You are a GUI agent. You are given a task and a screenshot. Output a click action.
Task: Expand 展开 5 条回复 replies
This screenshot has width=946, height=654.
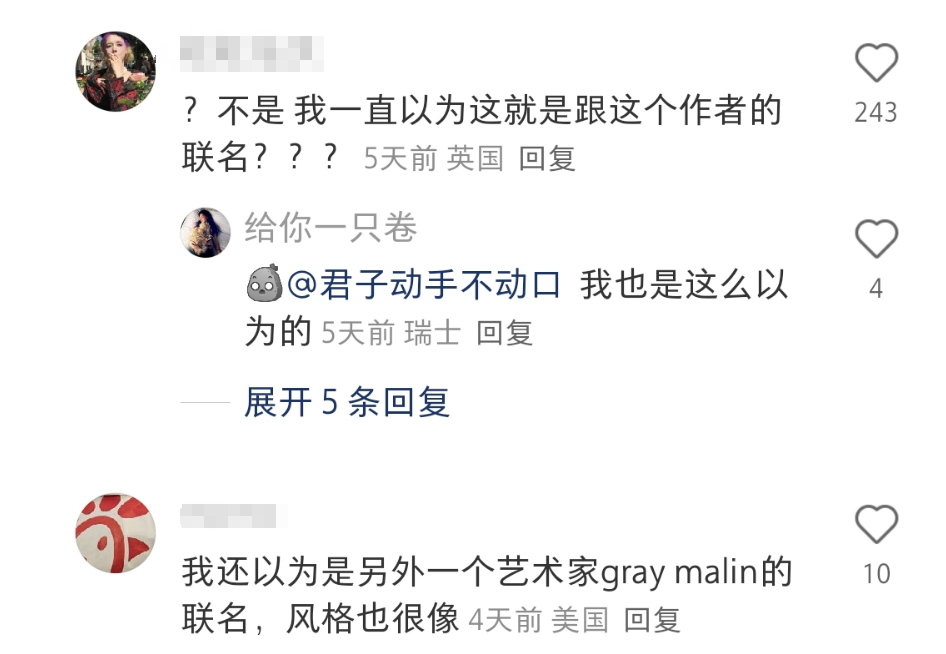[x=347, y=402]
